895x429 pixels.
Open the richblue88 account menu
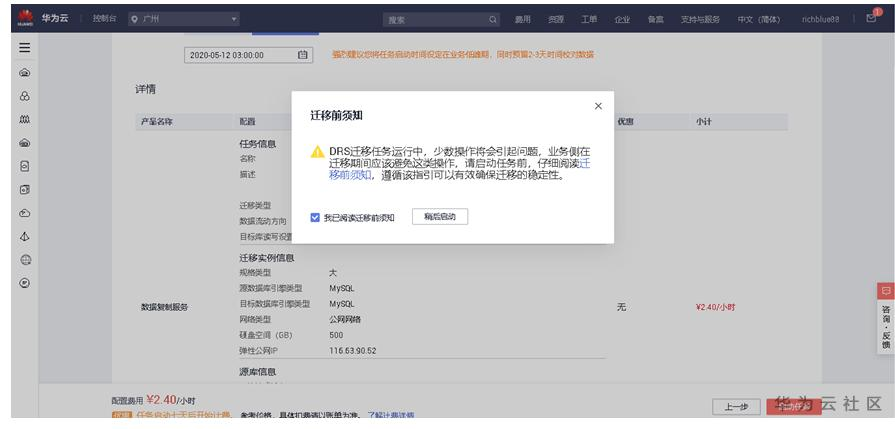[820, 19]
